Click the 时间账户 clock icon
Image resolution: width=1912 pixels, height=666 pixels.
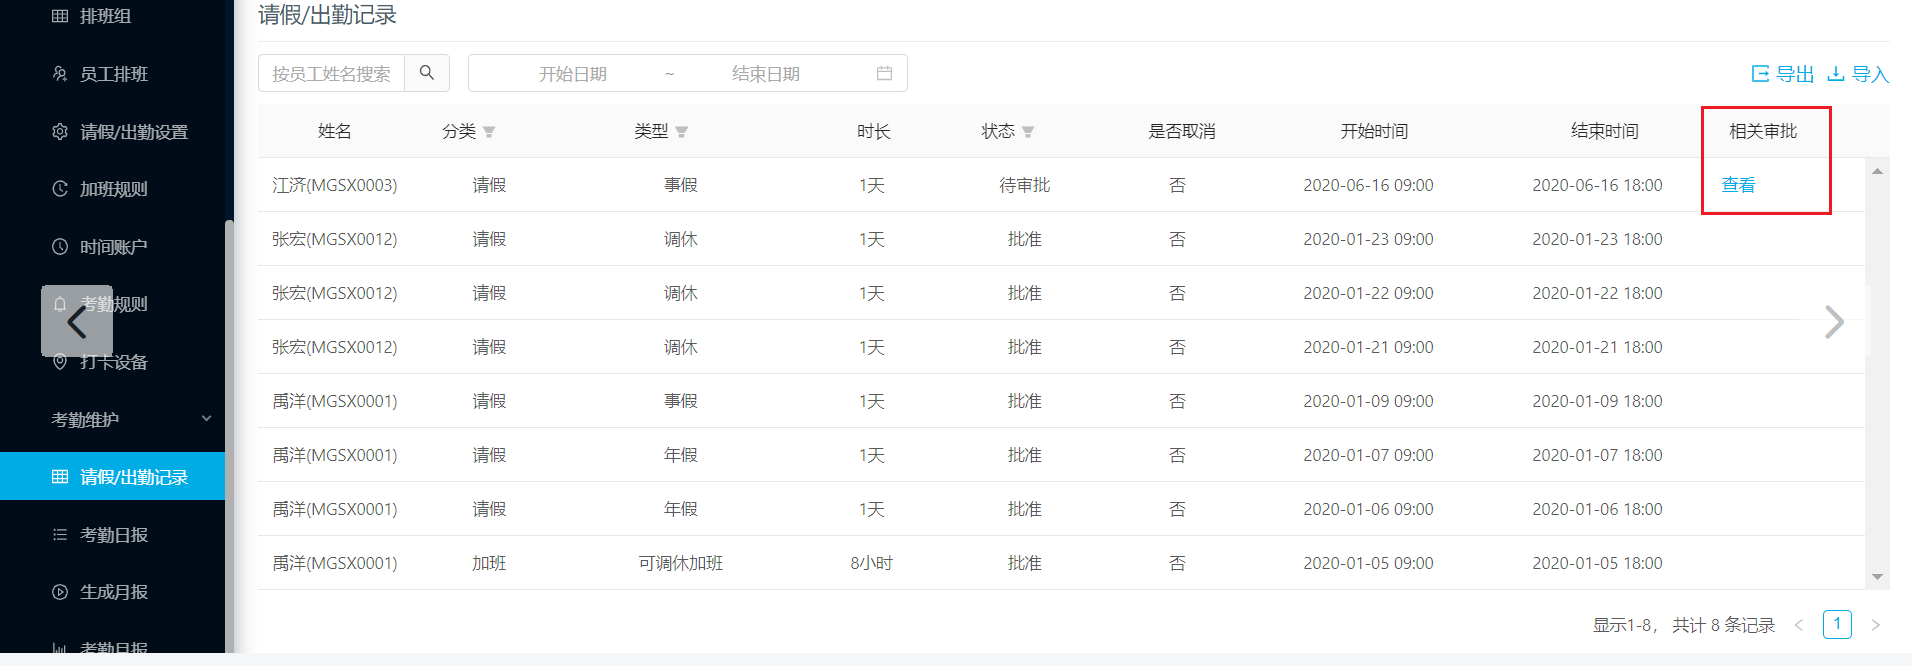click(x=60, y=247)
